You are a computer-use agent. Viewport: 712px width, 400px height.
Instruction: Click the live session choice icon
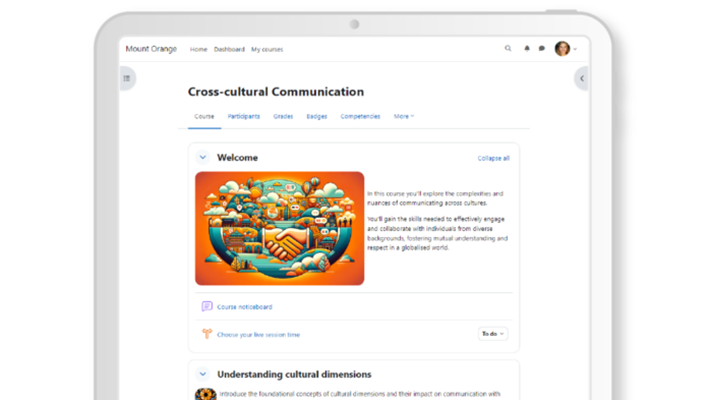[207, 334]
